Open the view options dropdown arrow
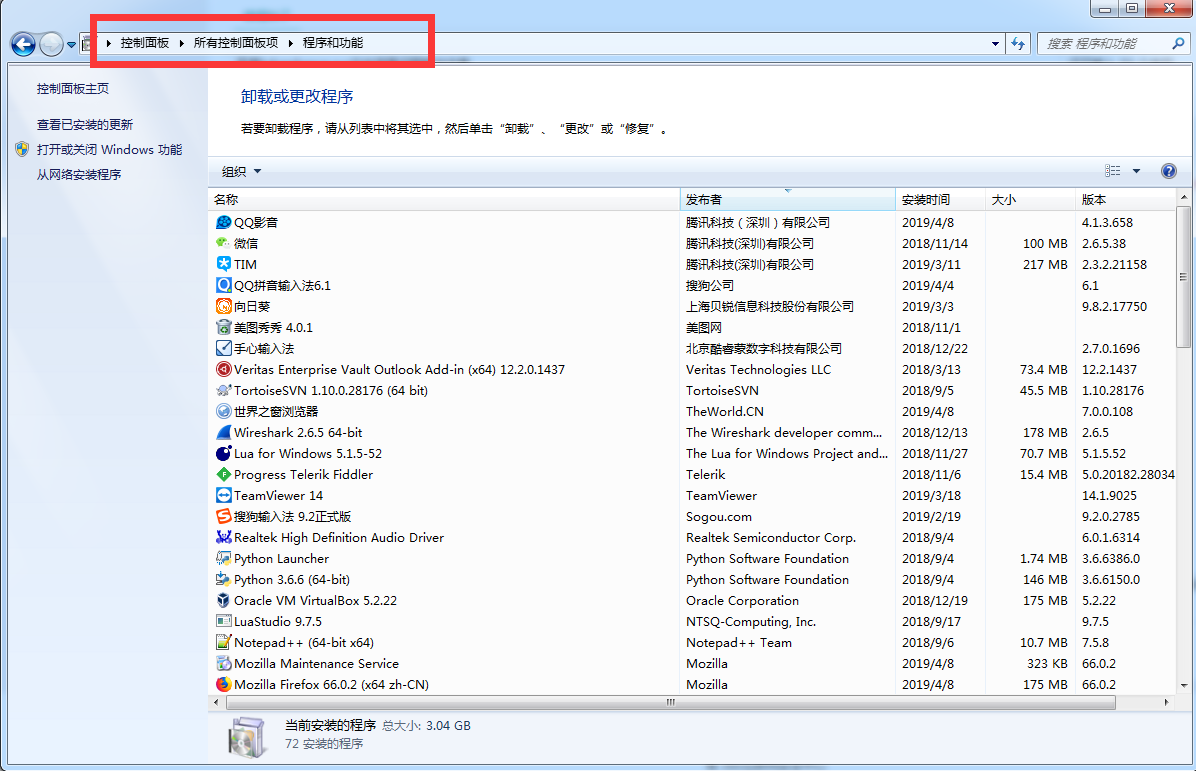 pyautogui.click(x=1137, y=171)
